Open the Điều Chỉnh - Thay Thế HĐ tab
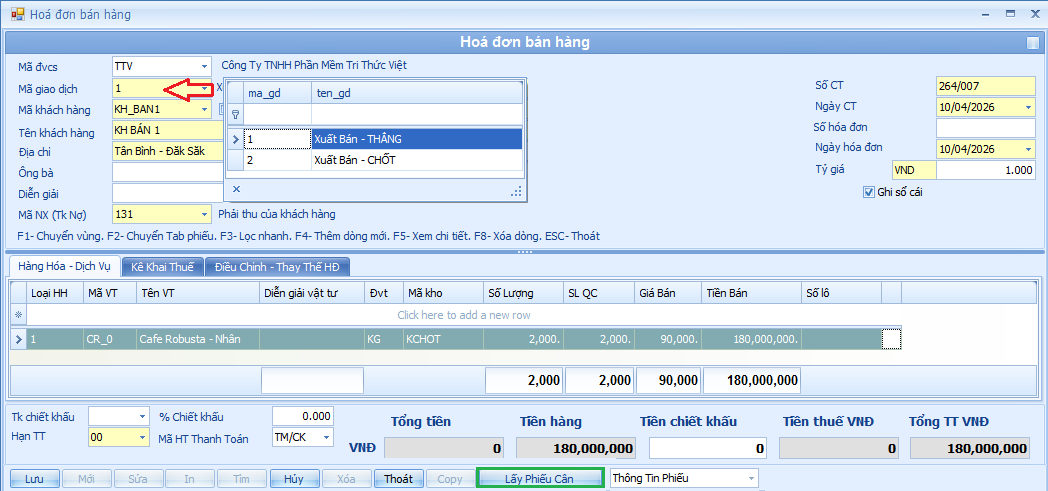 click(x=277, y=266)
